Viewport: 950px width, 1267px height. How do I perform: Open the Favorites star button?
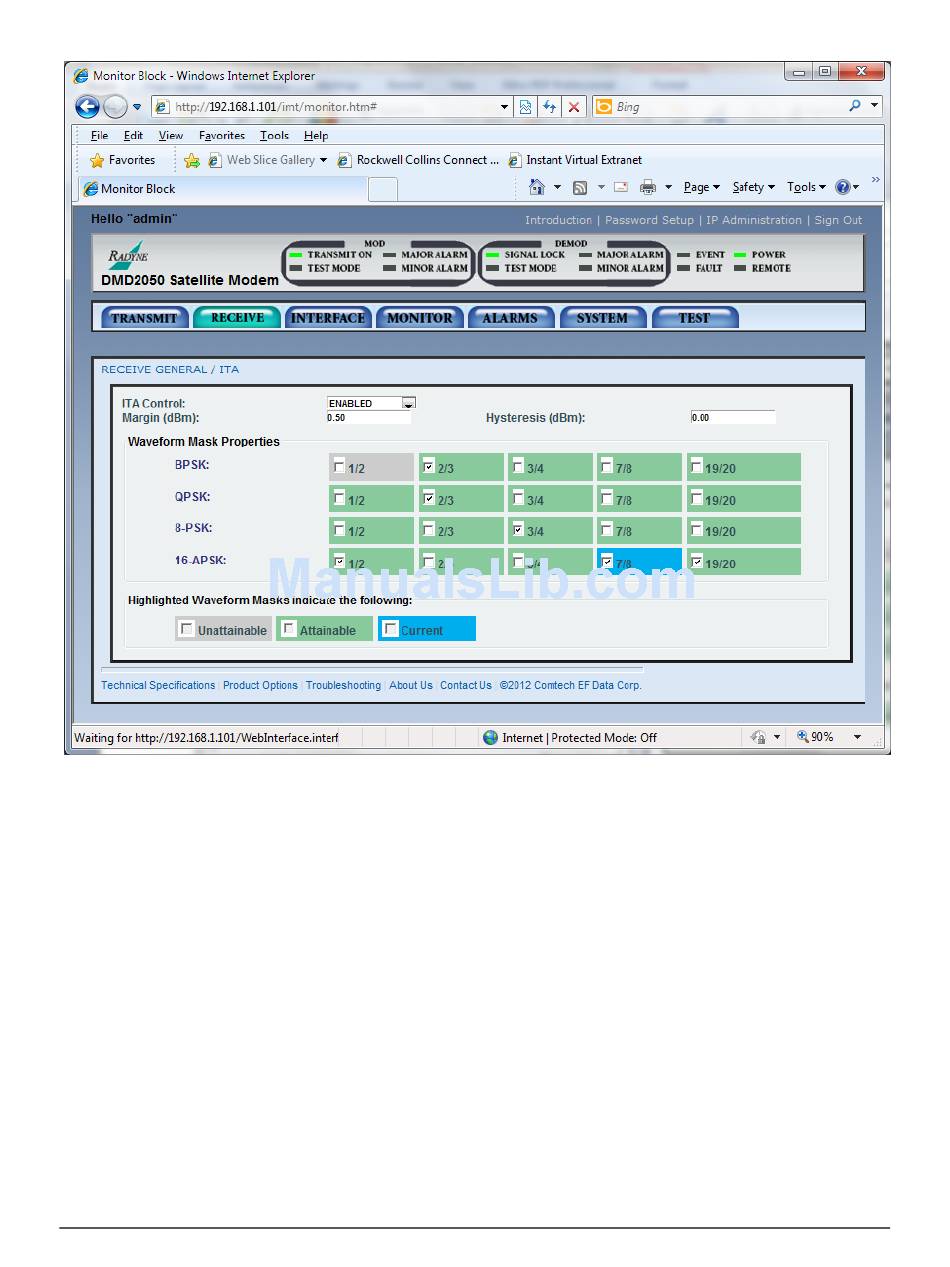(x=122, y=160)
